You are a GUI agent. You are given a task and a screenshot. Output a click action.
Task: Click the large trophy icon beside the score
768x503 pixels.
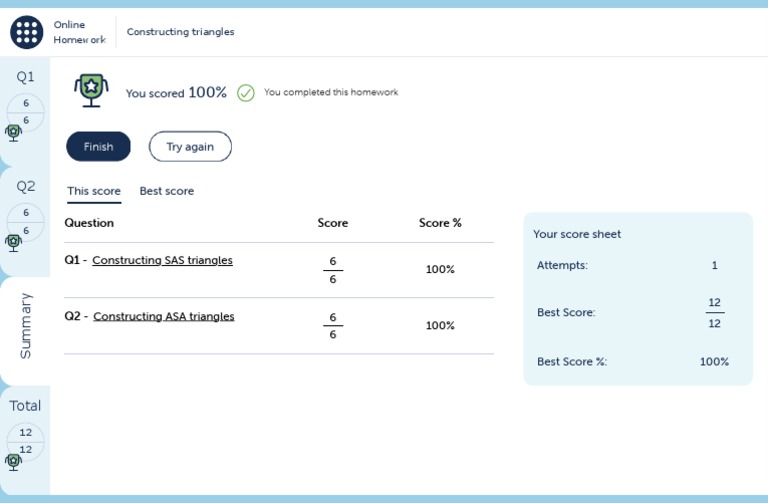(x=91, y=91)
